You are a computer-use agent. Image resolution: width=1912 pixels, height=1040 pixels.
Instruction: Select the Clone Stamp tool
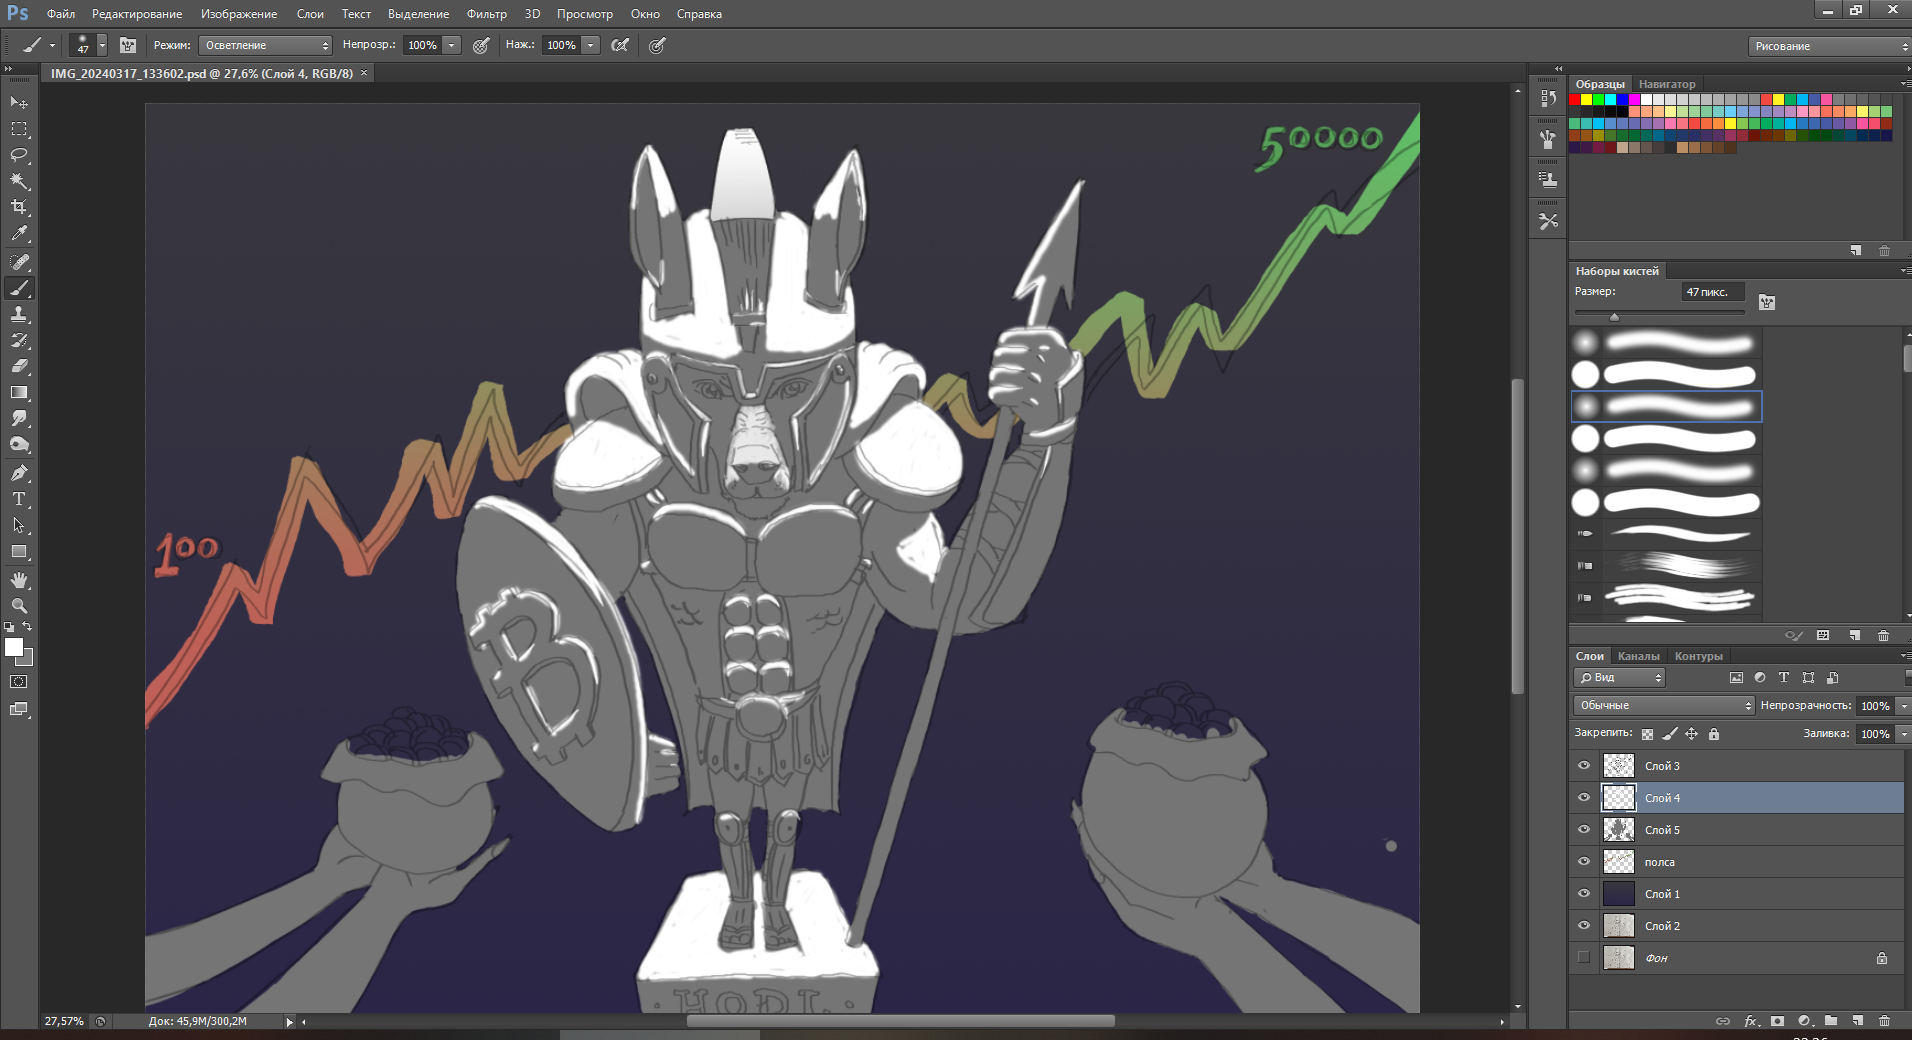click(x=19, y=314)
